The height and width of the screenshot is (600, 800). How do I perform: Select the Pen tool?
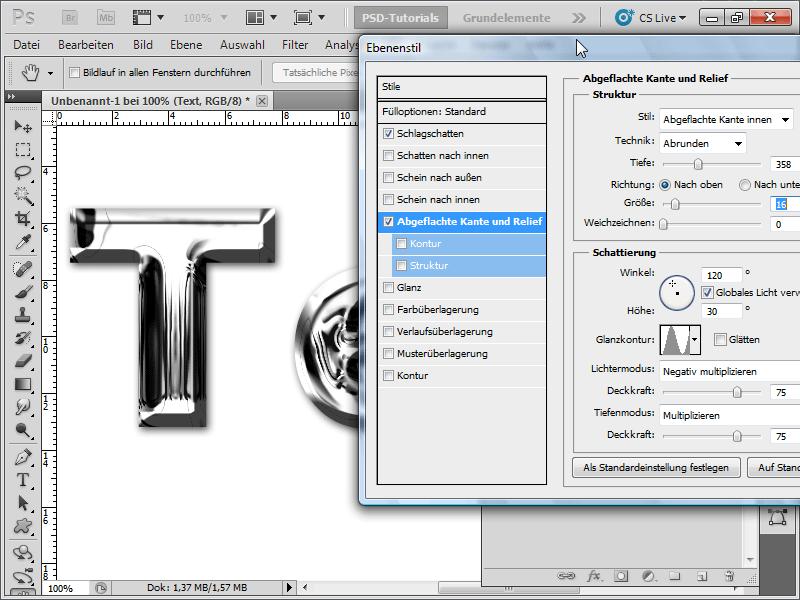click(23, 457)
